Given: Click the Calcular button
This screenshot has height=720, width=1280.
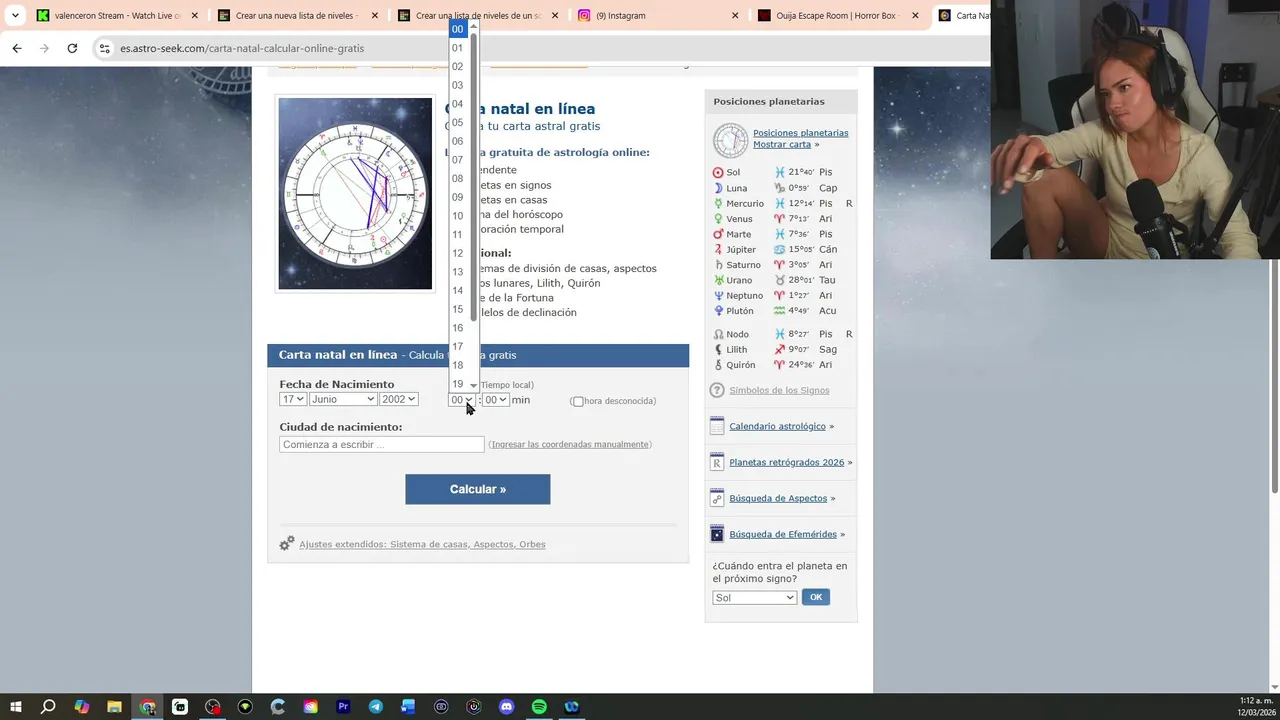Looking at the screenshot, I should (477, 489).
